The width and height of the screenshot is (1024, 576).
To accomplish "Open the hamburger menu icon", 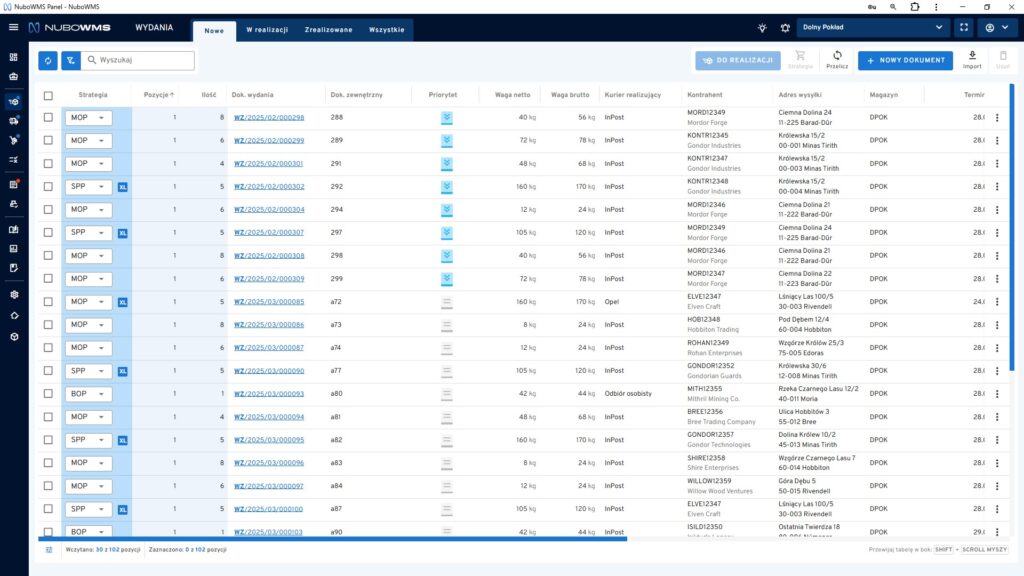I will pyautogui.click(x=13, y=28).
